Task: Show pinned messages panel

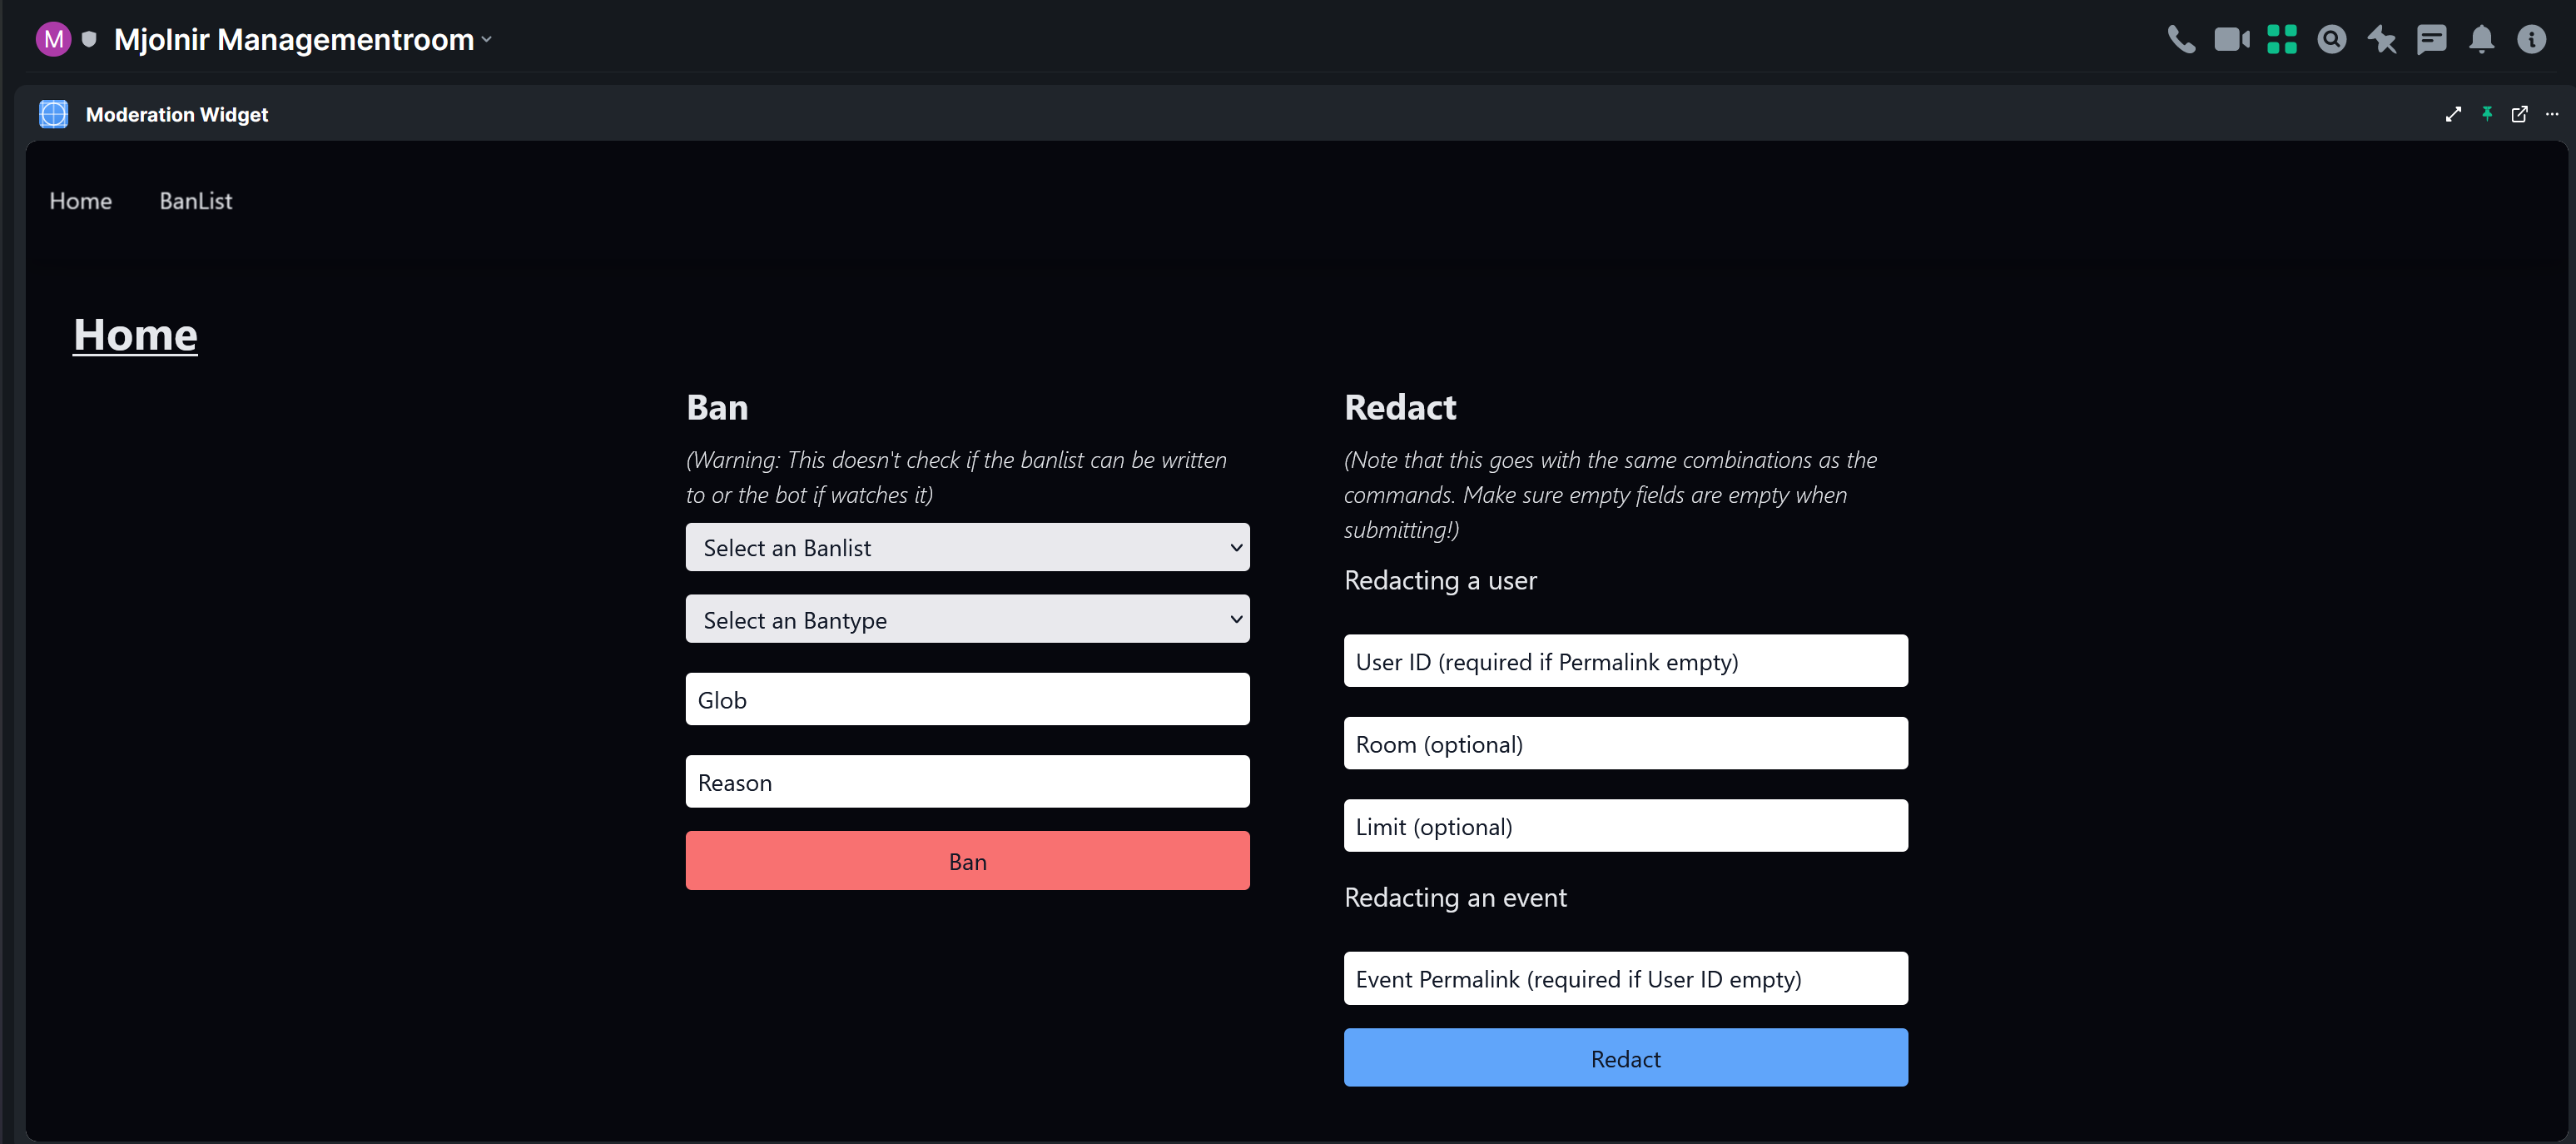Action: (x=2381, y=40)
